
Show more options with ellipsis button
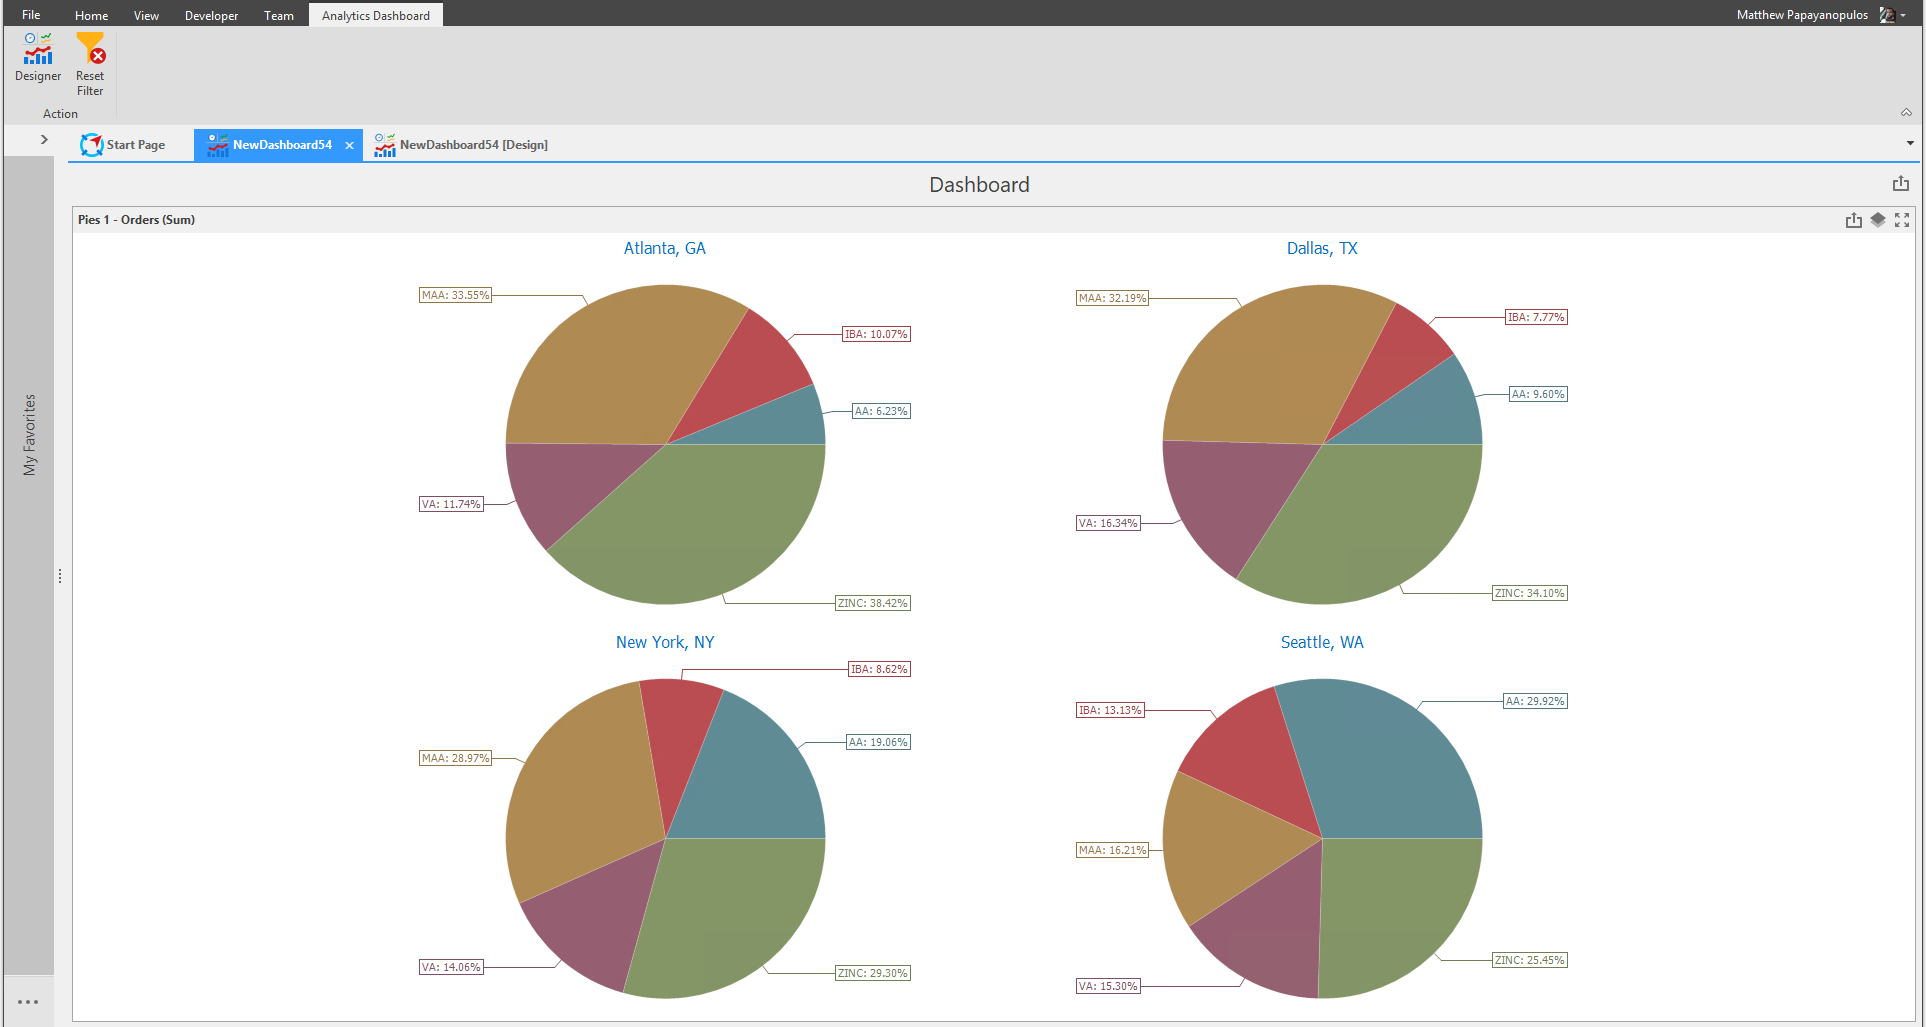click(28, 1001)
